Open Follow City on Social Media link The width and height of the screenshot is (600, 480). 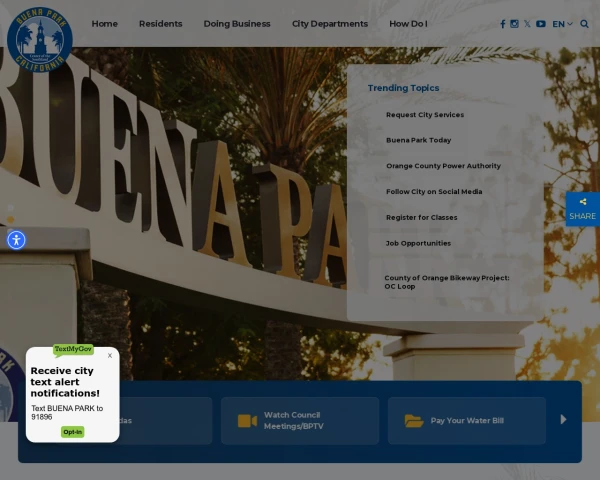tap(434, 191)
